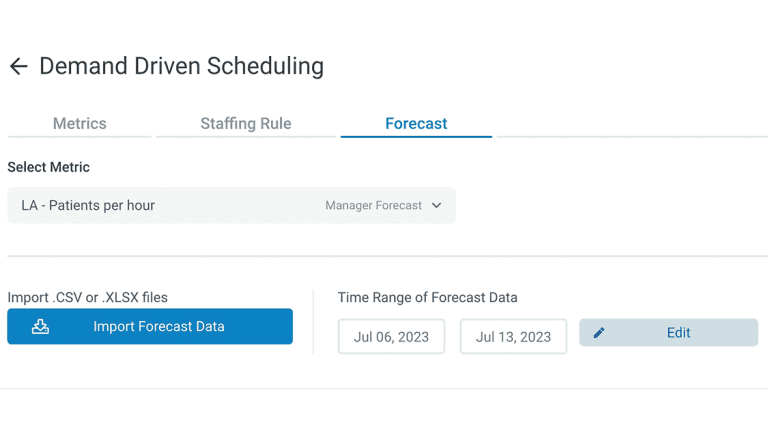This screenshot has height=442, width=768.
Task: Click the Select Metric label
Action: 48,167
